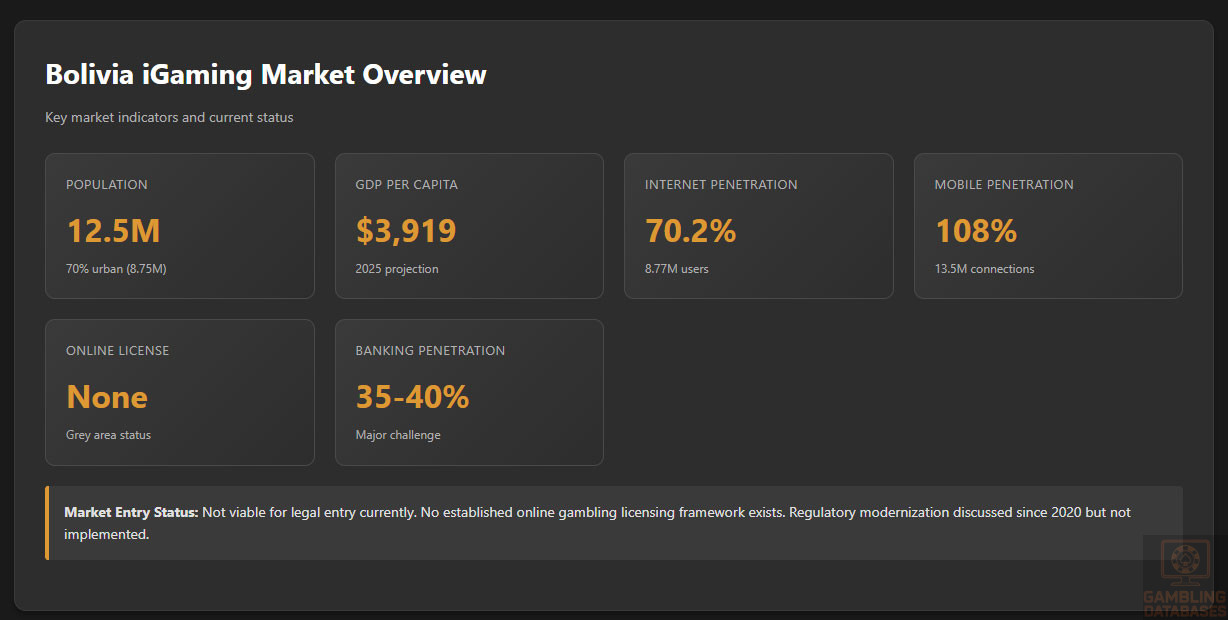Screen dimensions: 1228x620
Task: Click the Mobile Penetration label
Action: [1004, 185]
